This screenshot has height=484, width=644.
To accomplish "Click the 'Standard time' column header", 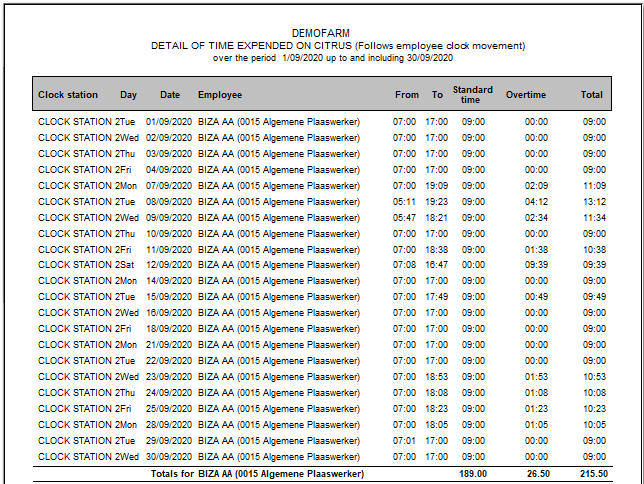I will point(472,95).
